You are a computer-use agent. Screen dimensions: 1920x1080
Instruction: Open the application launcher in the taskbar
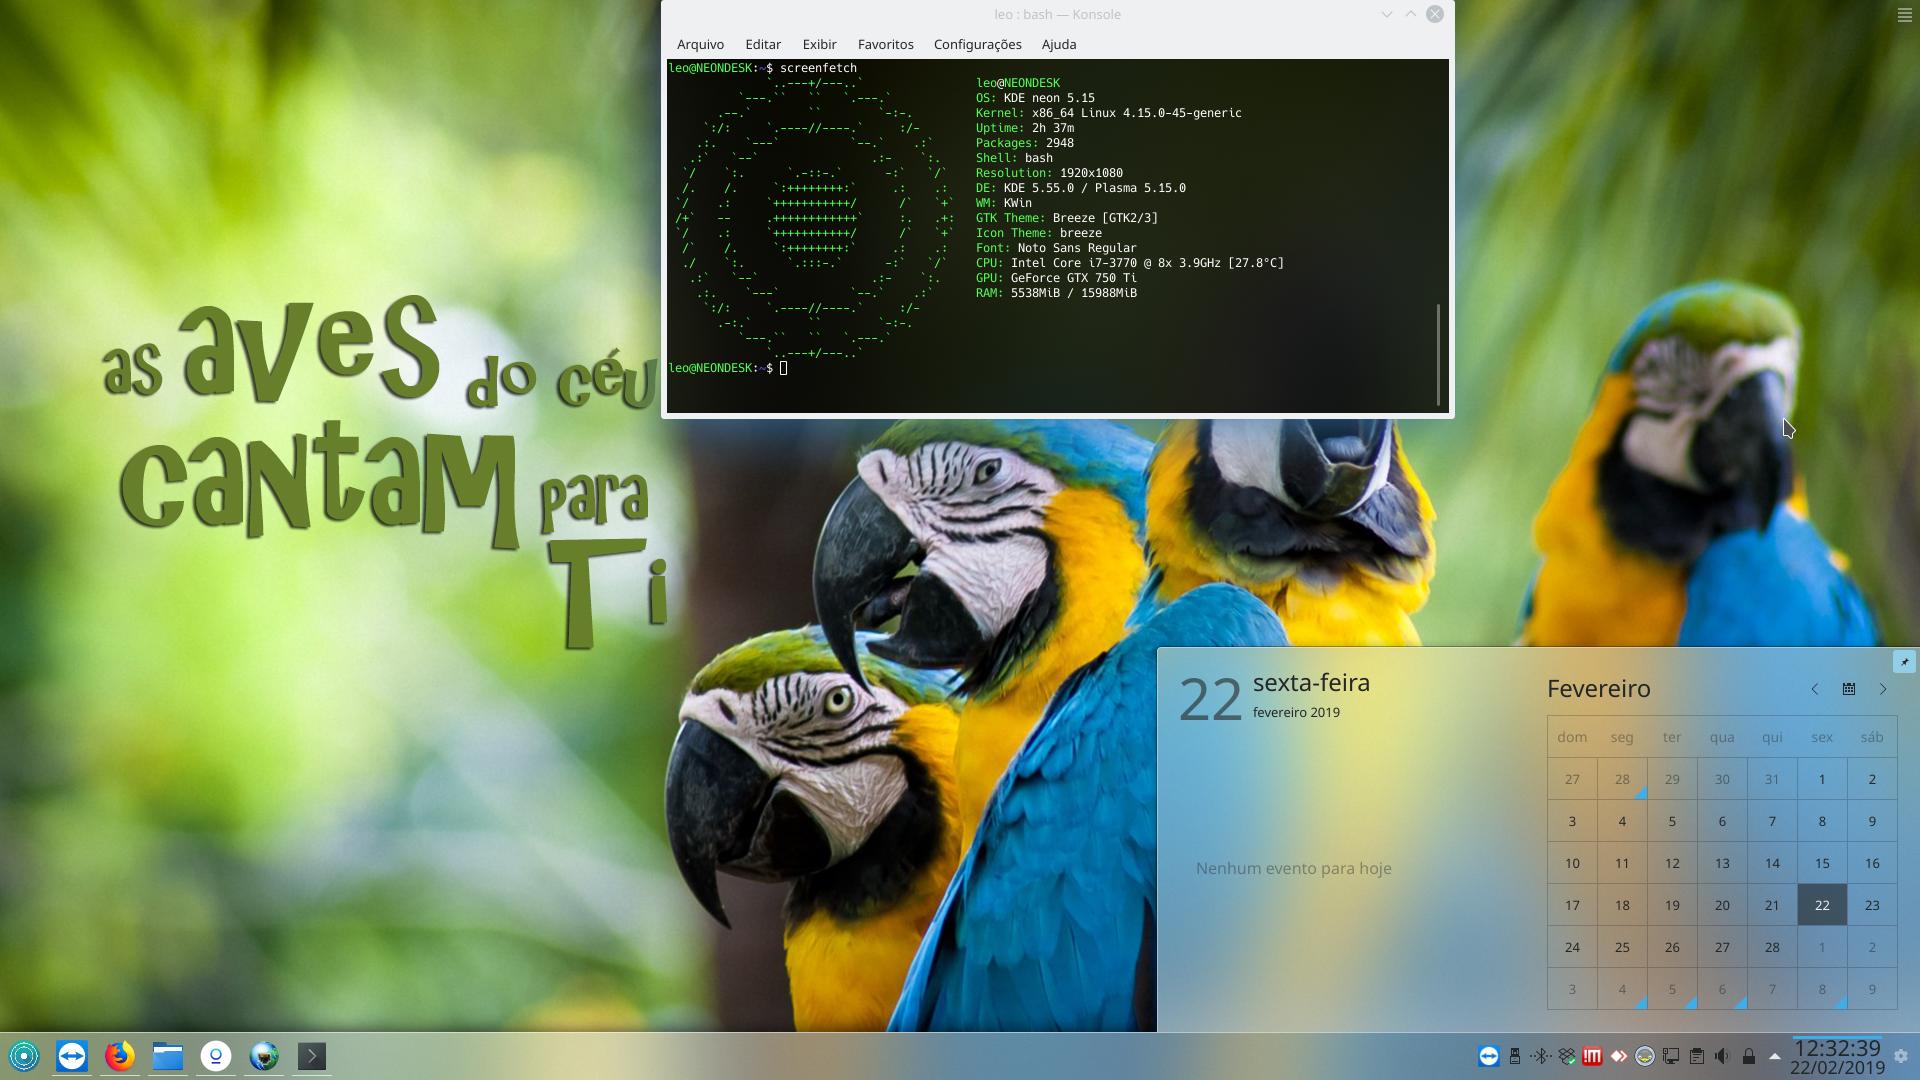click(x=24, y=1056)
